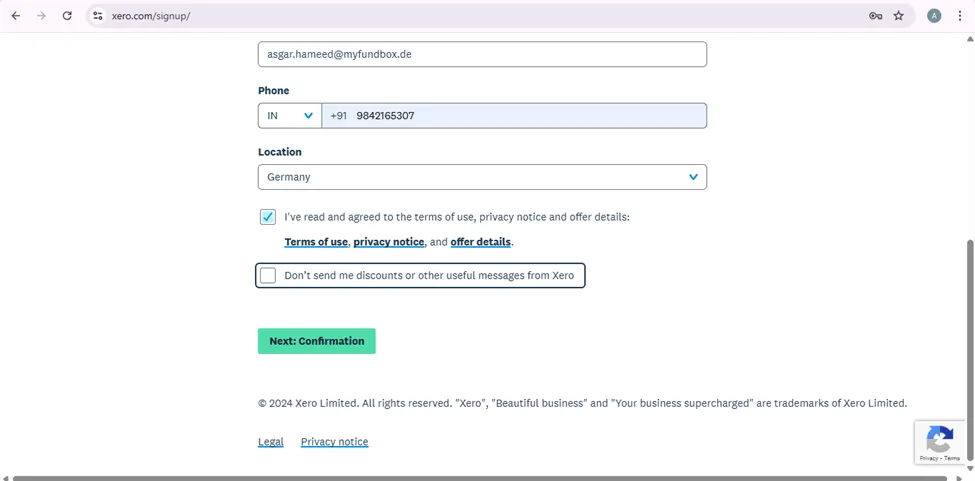This screenshot has width=975, height=481.
Task: Click Next: Confirmation button
Action: [317, 341]
